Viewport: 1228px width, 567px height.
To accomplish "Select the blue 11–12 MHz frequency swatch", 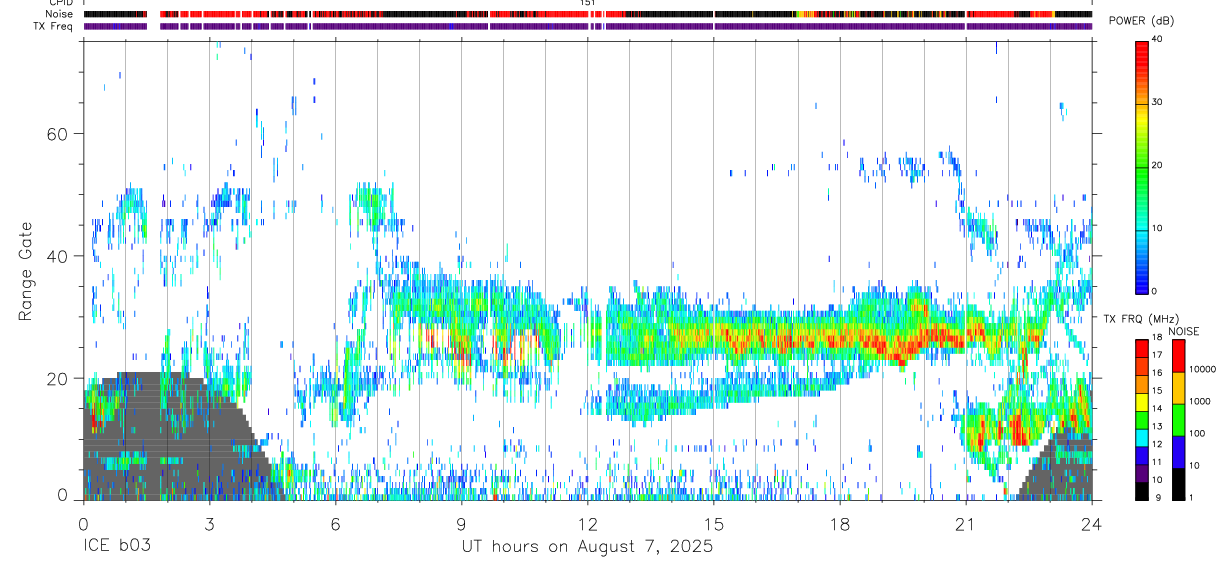I will pyautogui.click(x=1141, y=456).
